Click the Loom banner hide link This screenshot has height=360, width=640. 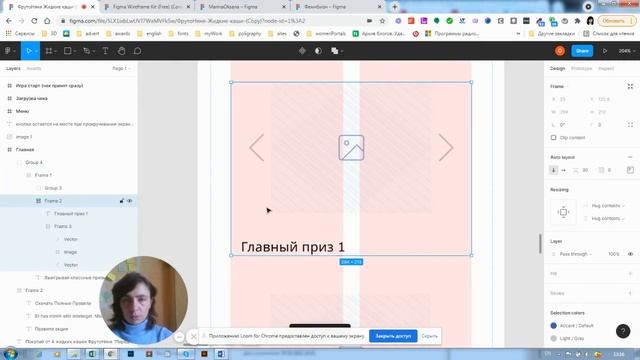point(429,336)
